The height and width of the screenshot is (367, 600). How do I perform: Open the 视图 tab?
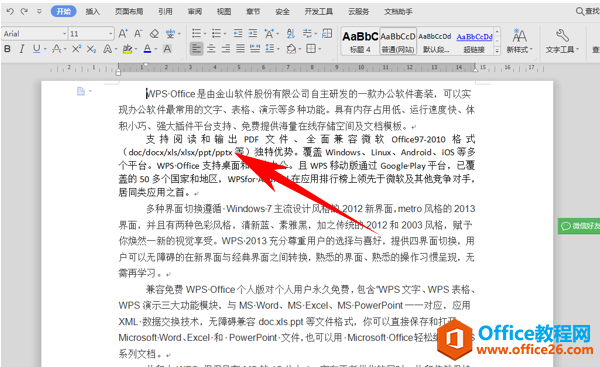224,11
